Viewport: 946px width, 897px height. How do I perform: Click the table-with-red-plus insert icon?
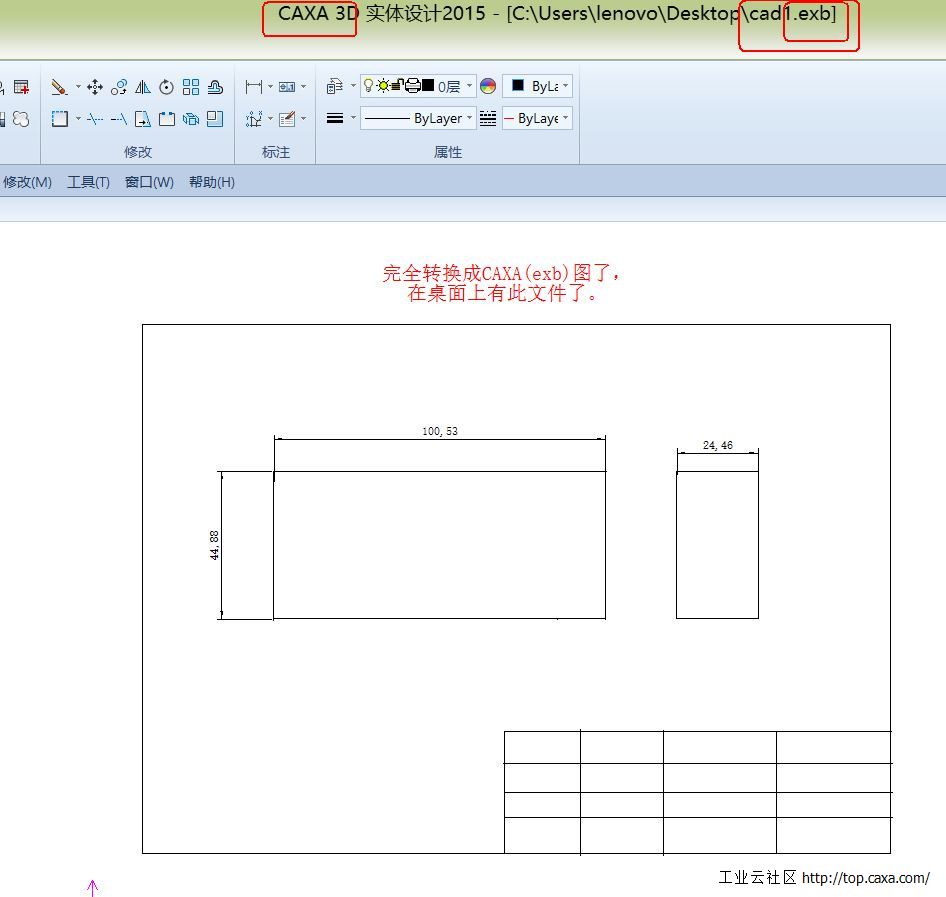(21, 87)
